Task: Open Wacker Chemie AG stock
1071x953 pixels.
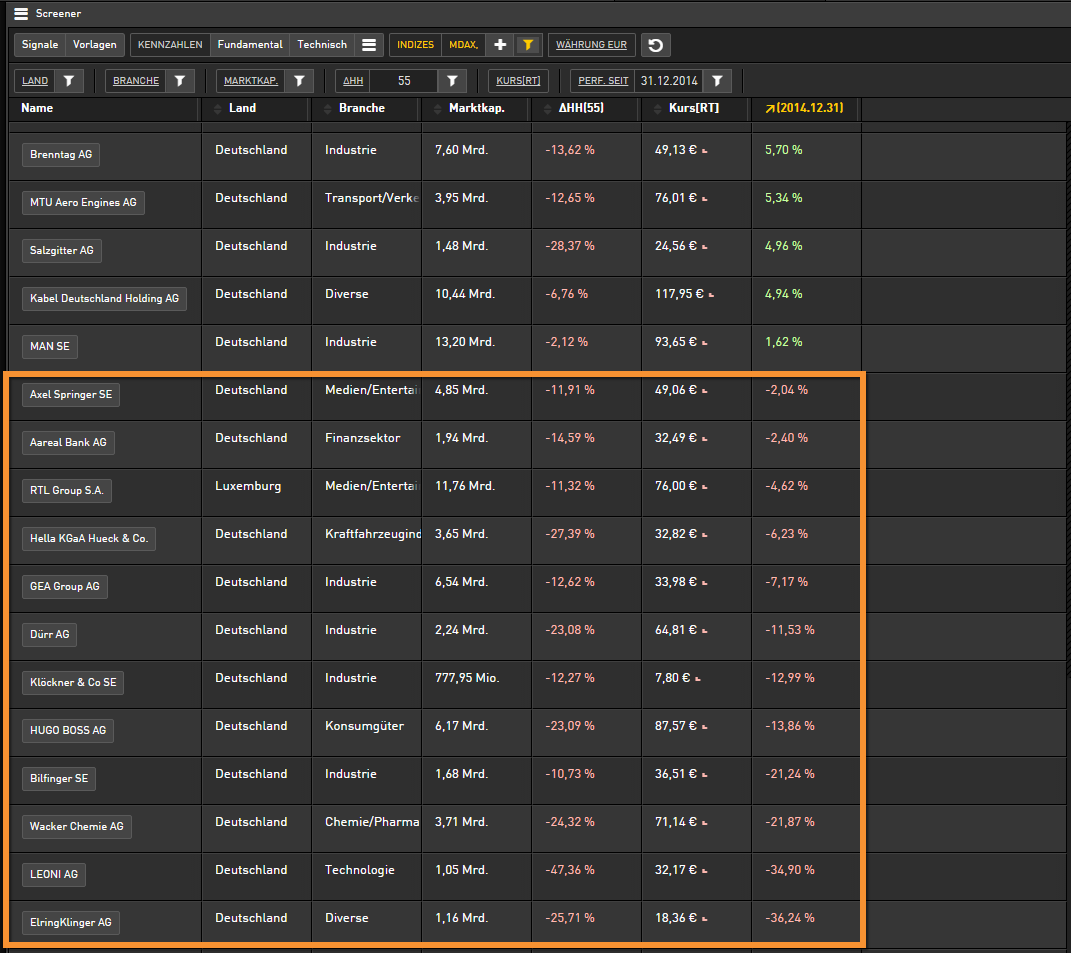Action: tap(76, 826)
